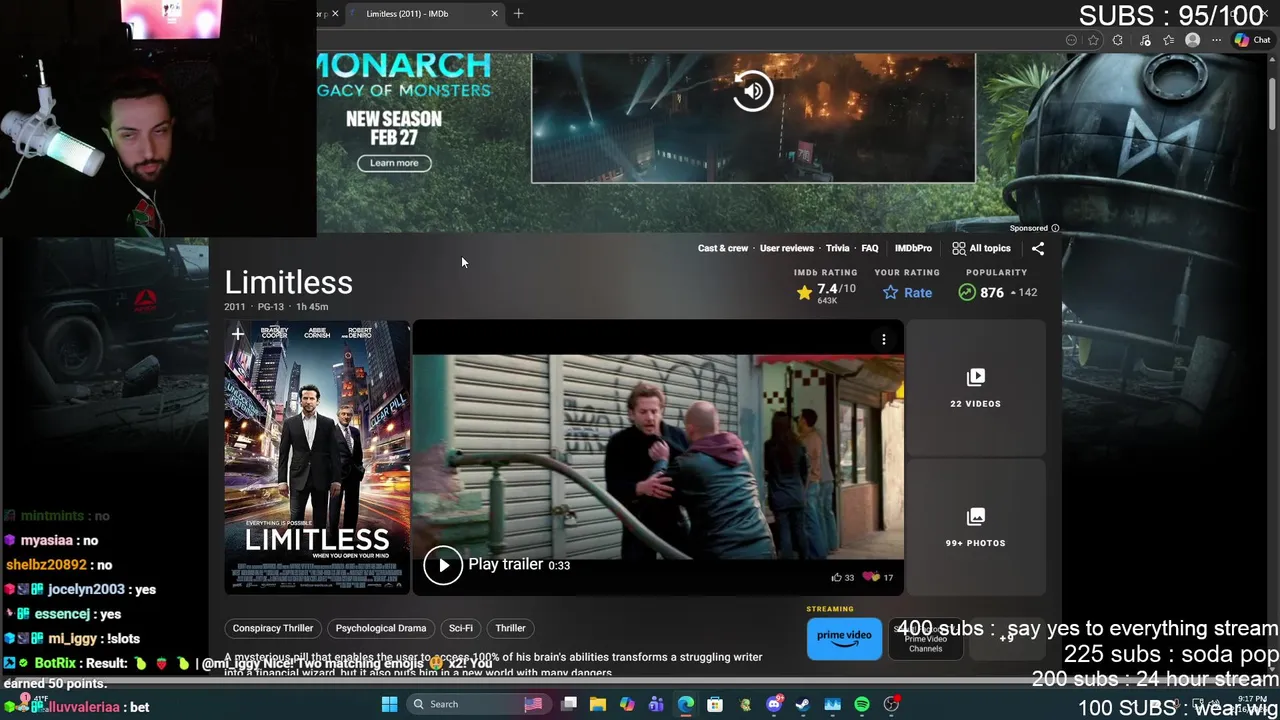This screenshot has height=720, width=1280.
Task: View the popularity score 876
Action: click(997, 292)
